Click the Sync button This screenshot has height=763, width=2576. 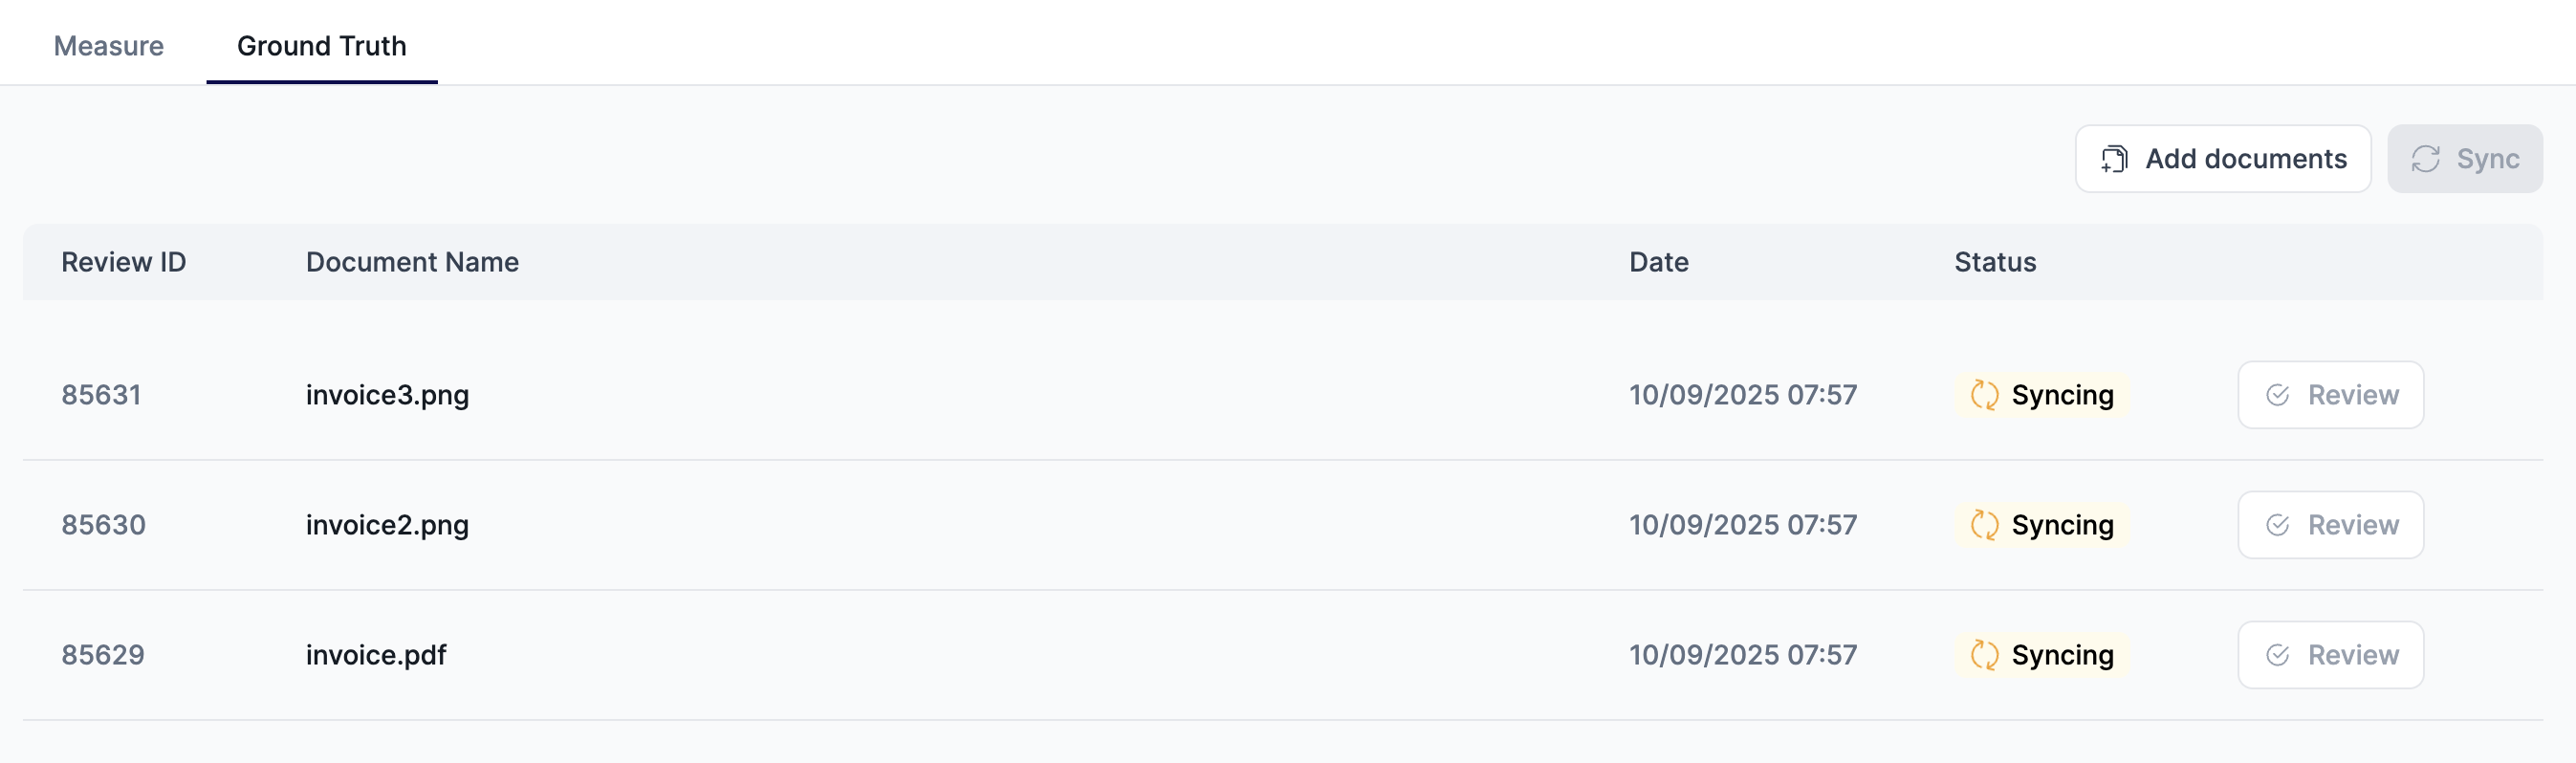(2465, 159)
